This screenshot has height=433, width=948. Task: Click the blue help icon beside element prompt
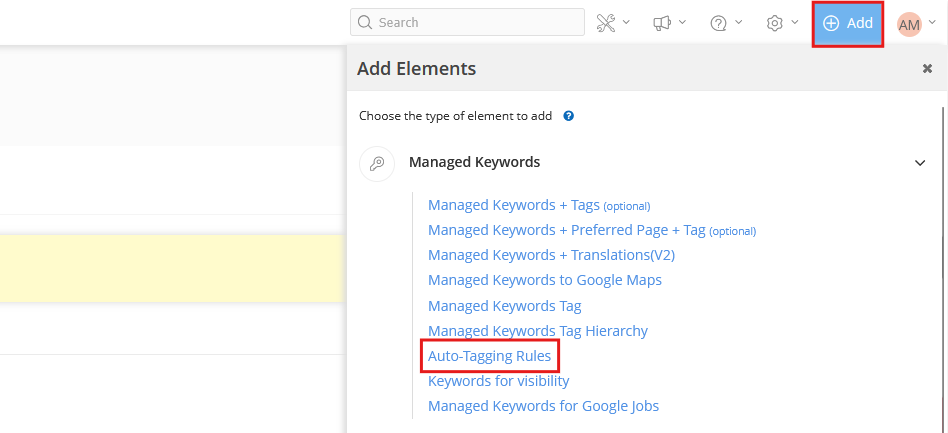[568, 116]
